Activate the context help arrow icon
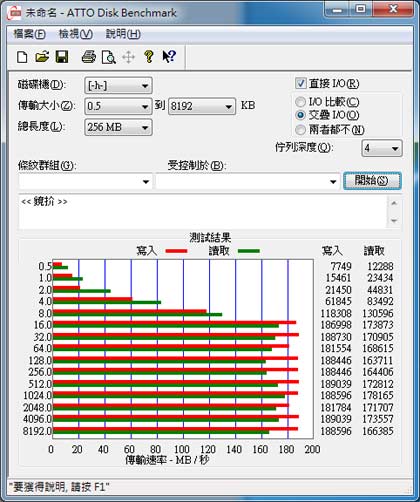This screenshot has height=502, width=420. (169, 57)
